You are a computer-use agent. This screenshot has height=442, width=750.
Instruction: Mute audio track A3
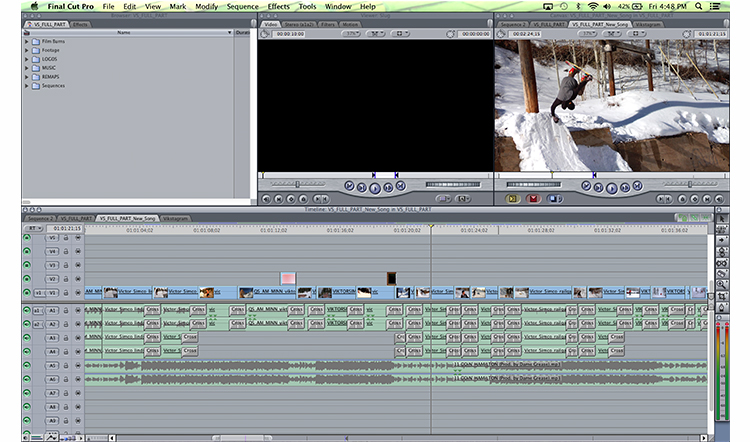[27, 338]
